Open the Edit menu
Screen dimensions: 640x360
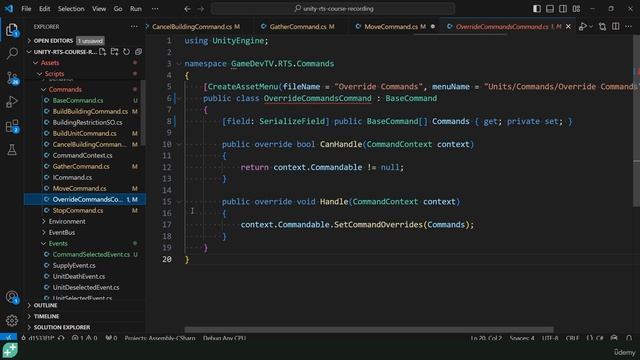pos(44,9)
